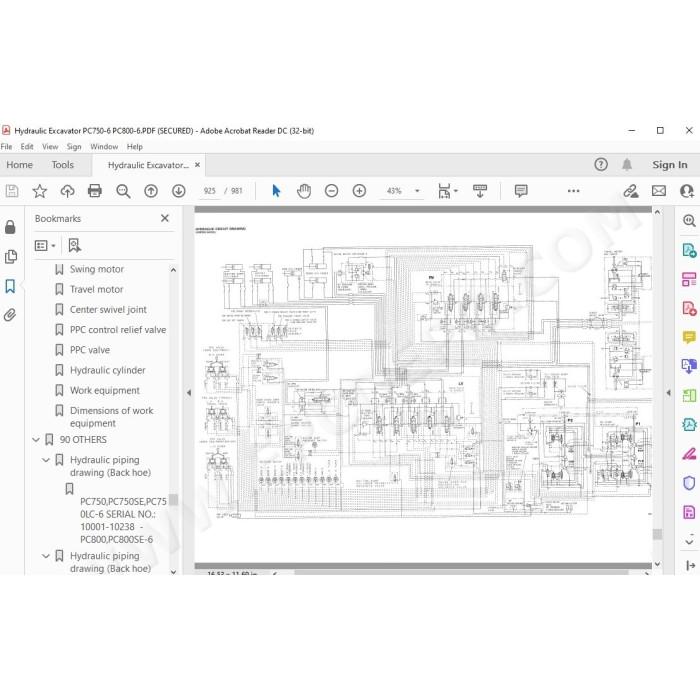Collapse the right tools pane arrow
The image size is (700, 700).
(x=668, y=393)
